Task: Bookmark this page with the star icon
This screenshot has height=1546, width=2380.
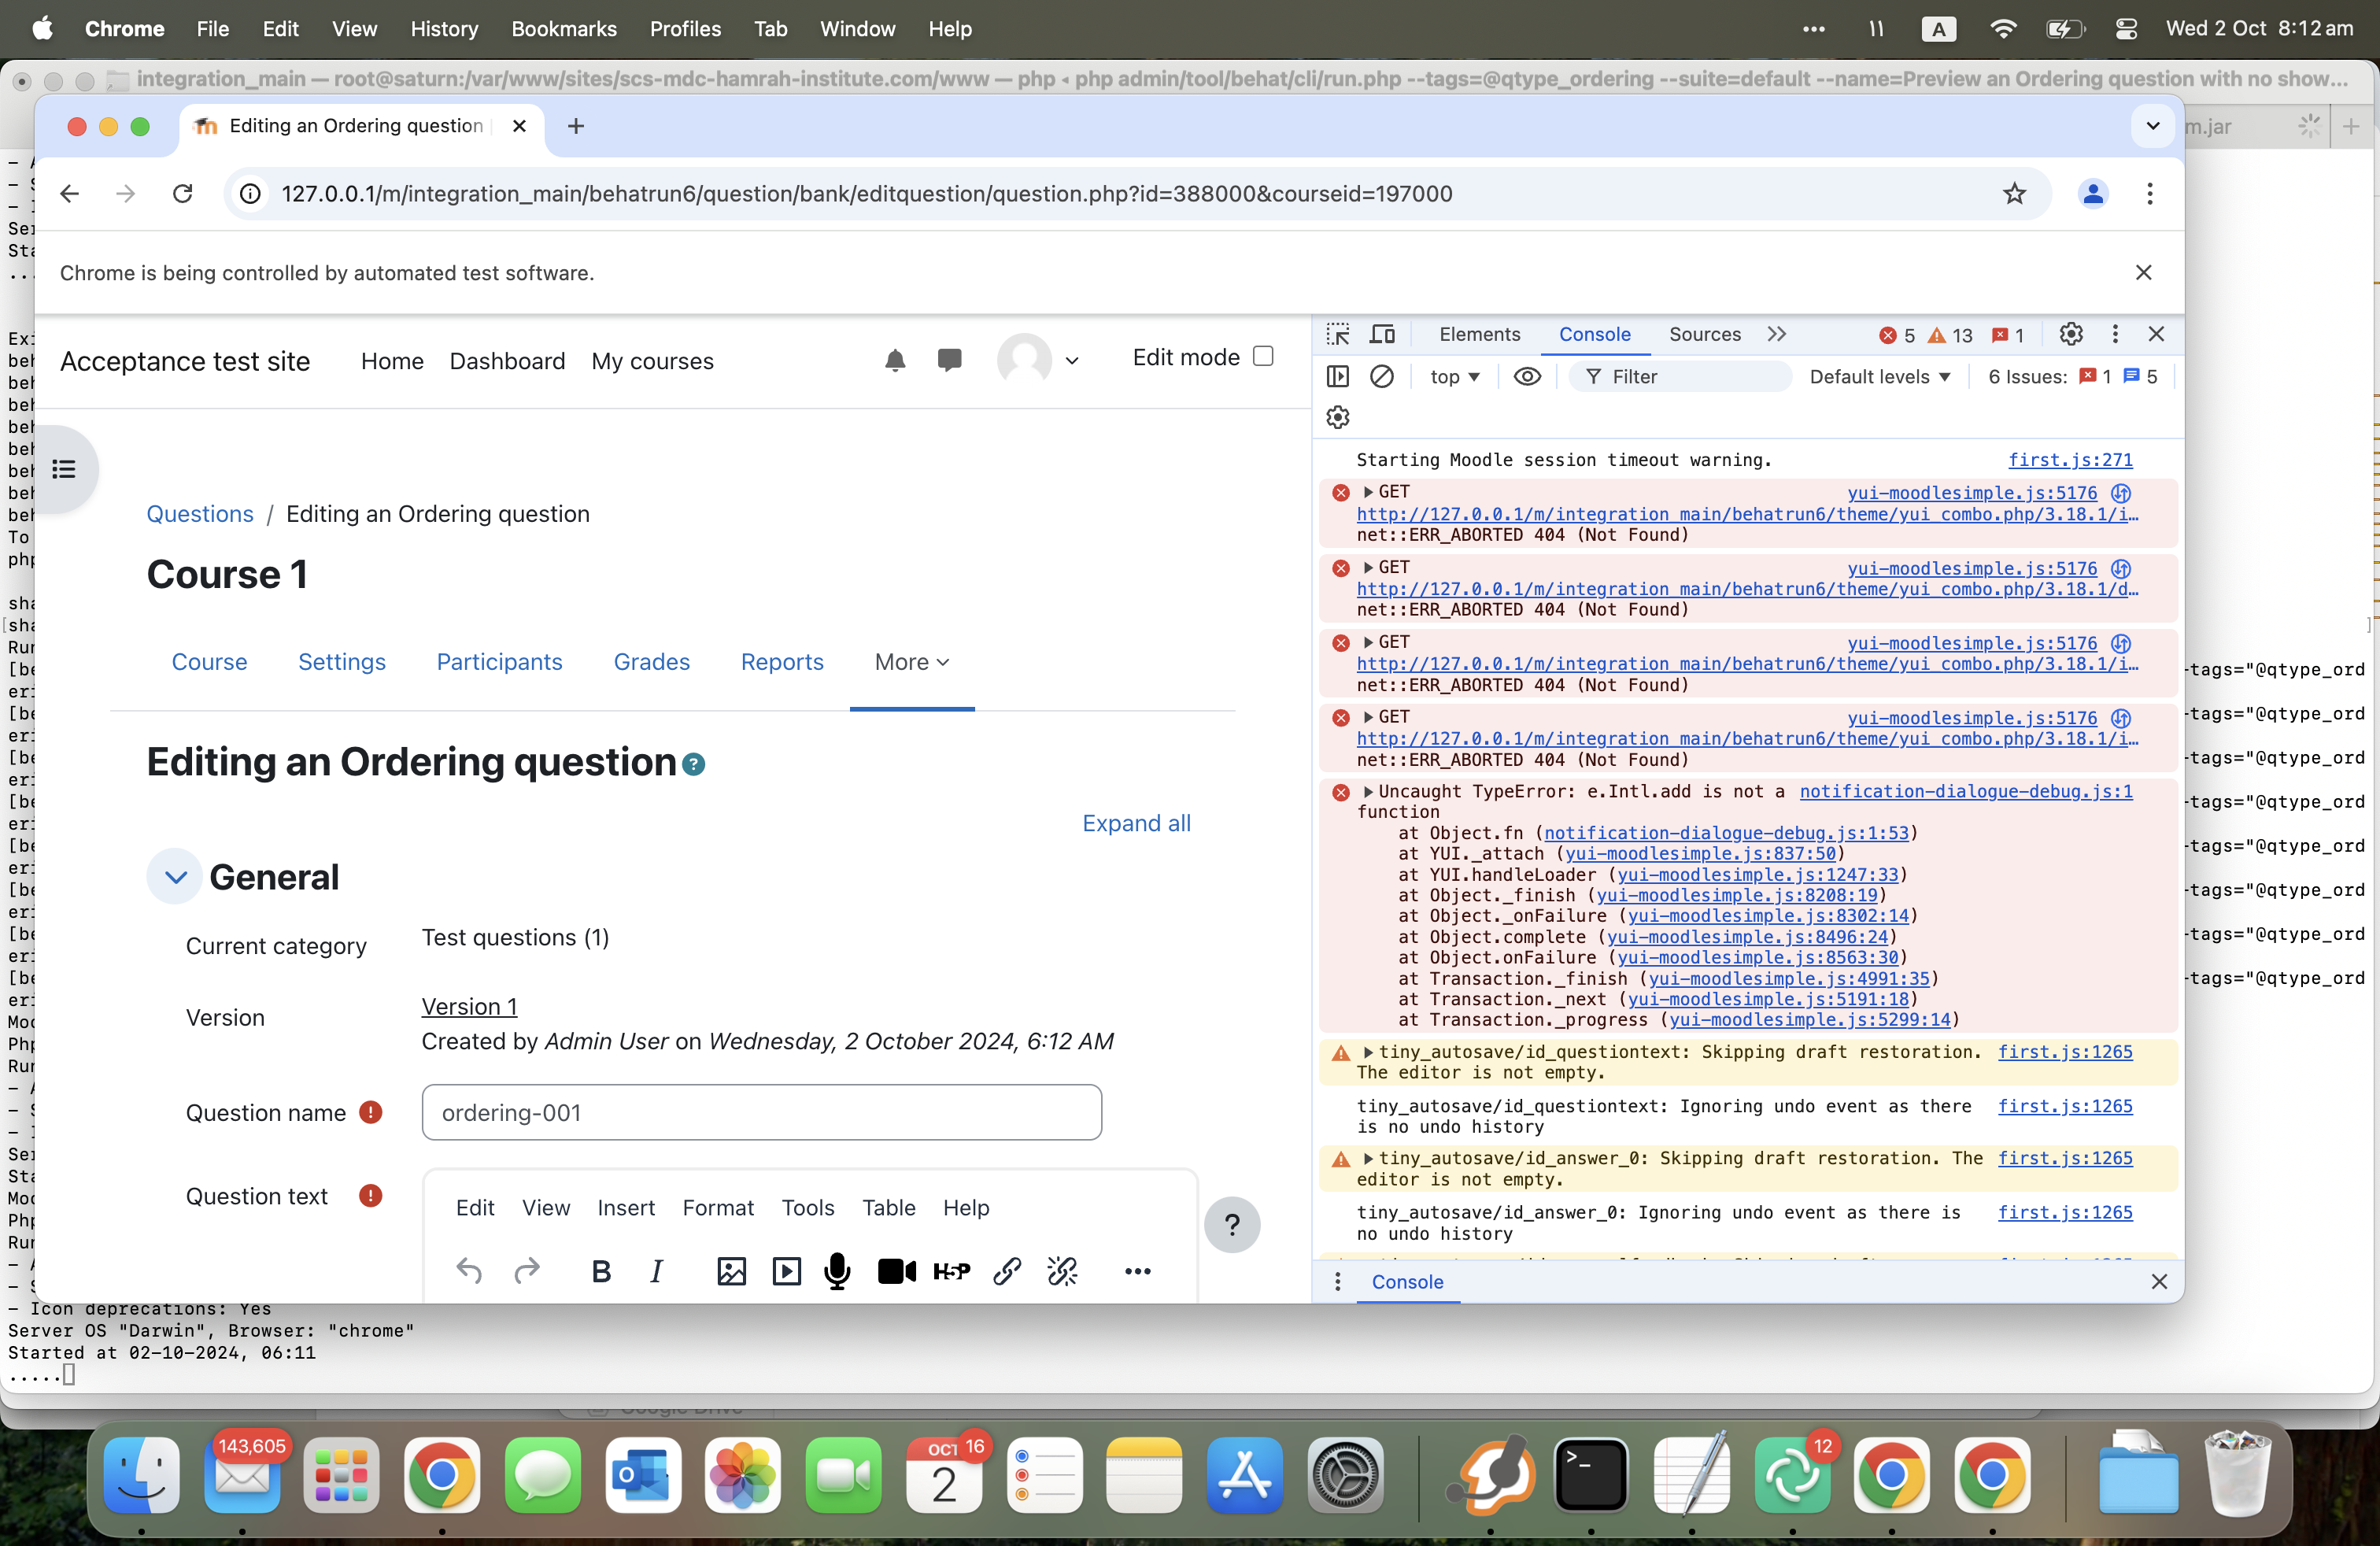Action: tap(2014, 194)
